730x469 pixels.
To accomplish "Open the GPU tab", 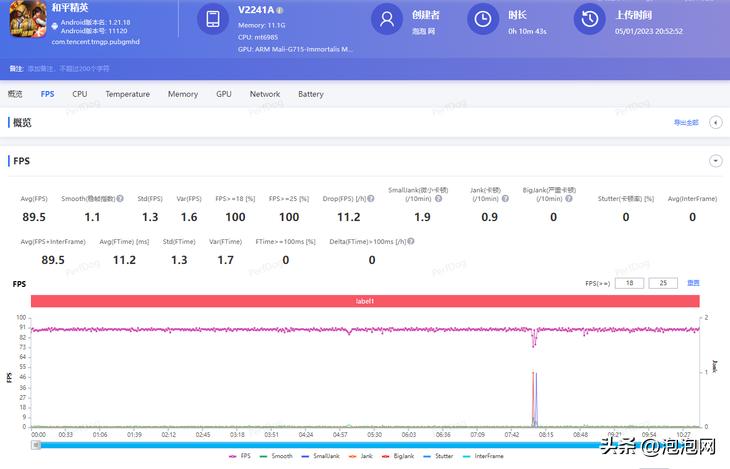I will click(223, 94).
